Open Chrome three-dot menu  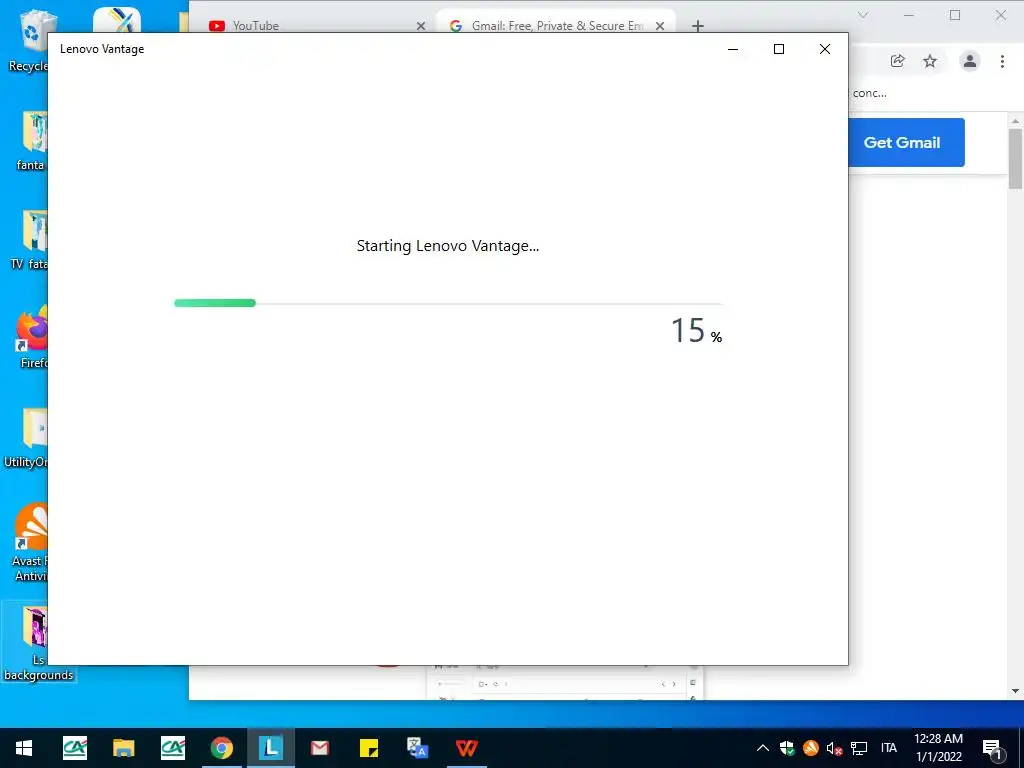(x=1002, y=61)
